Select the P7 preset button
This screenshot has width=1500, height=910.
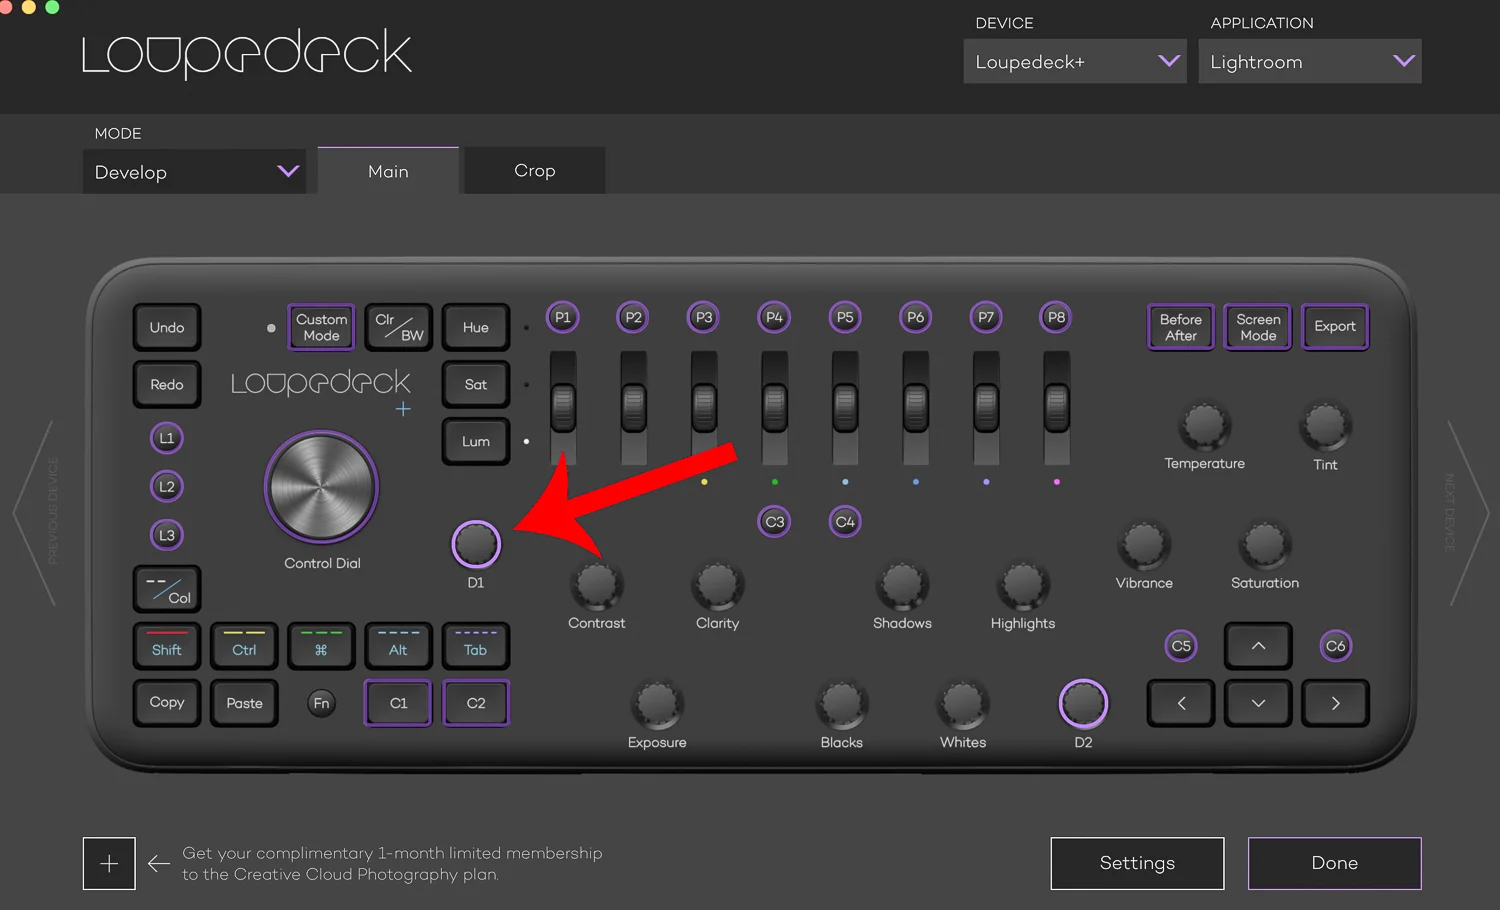986,317
